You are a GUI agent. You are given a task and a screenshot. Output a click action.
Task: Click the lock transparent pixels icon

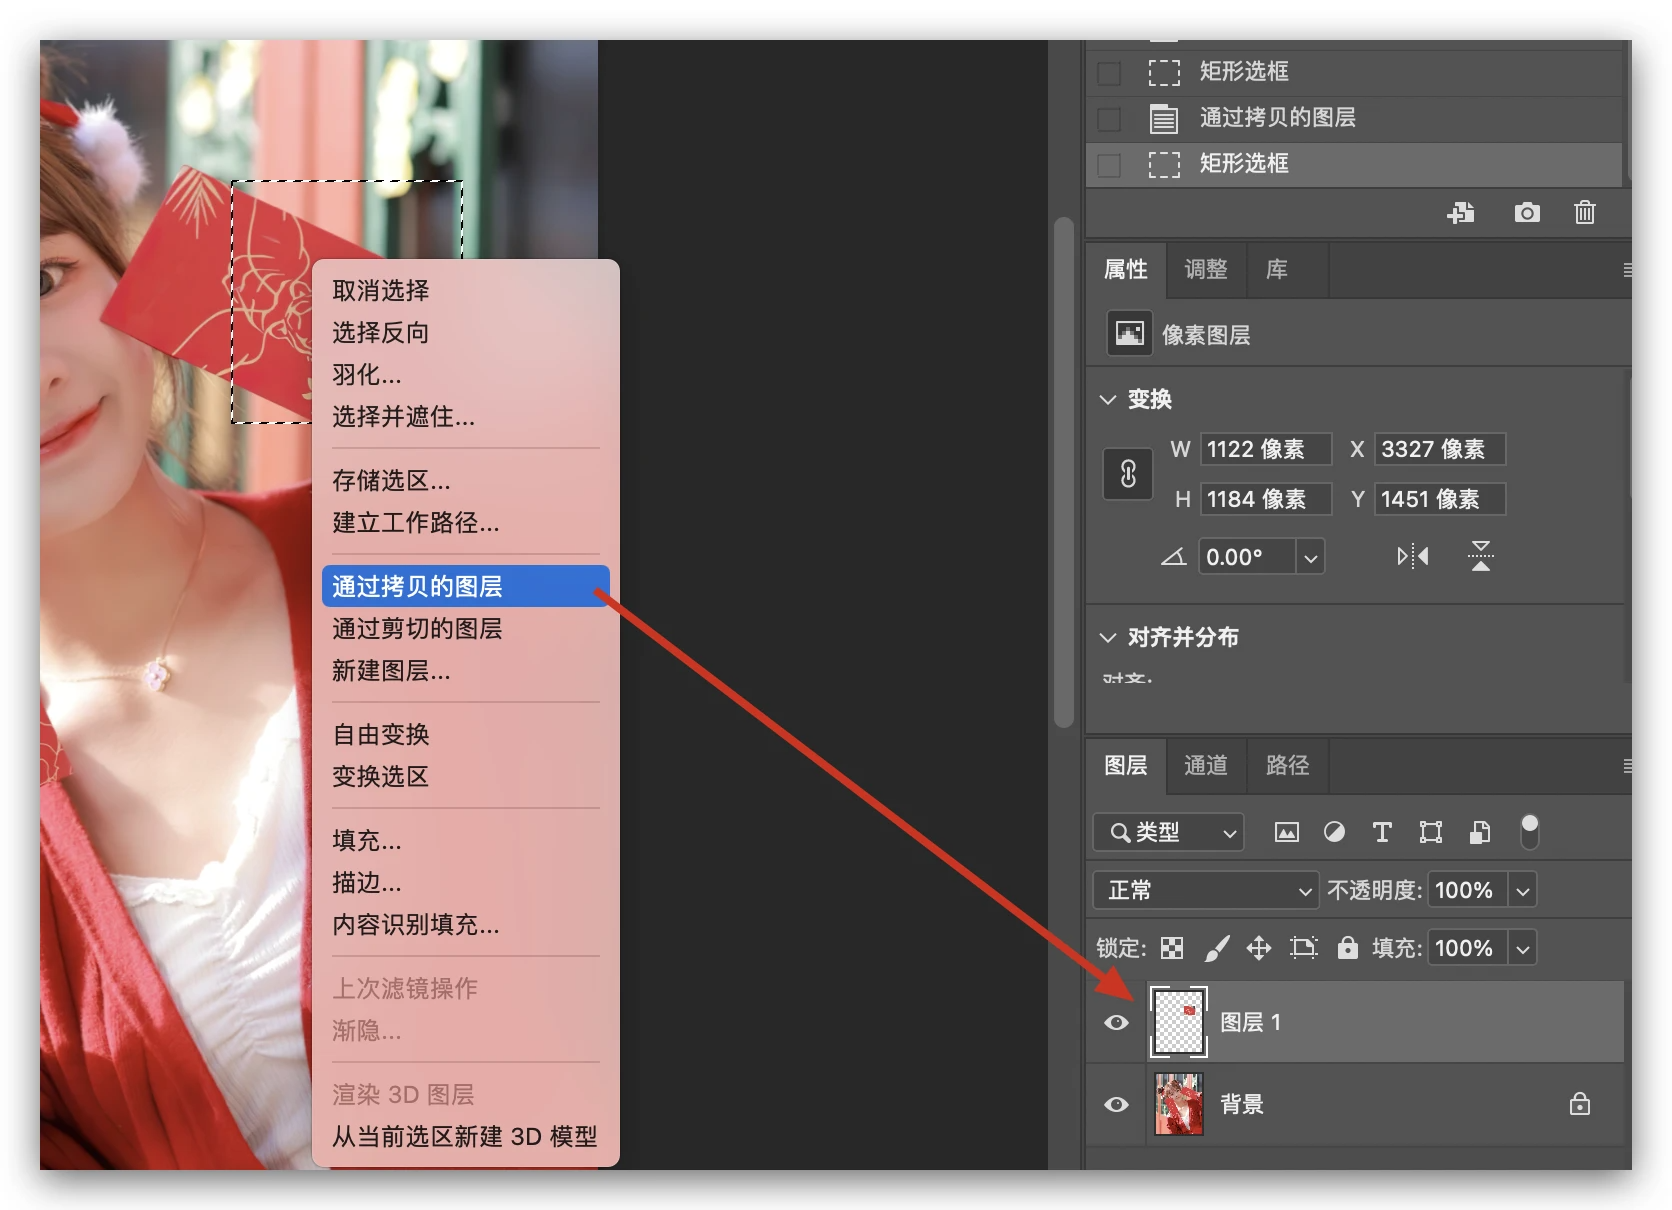1172,948
